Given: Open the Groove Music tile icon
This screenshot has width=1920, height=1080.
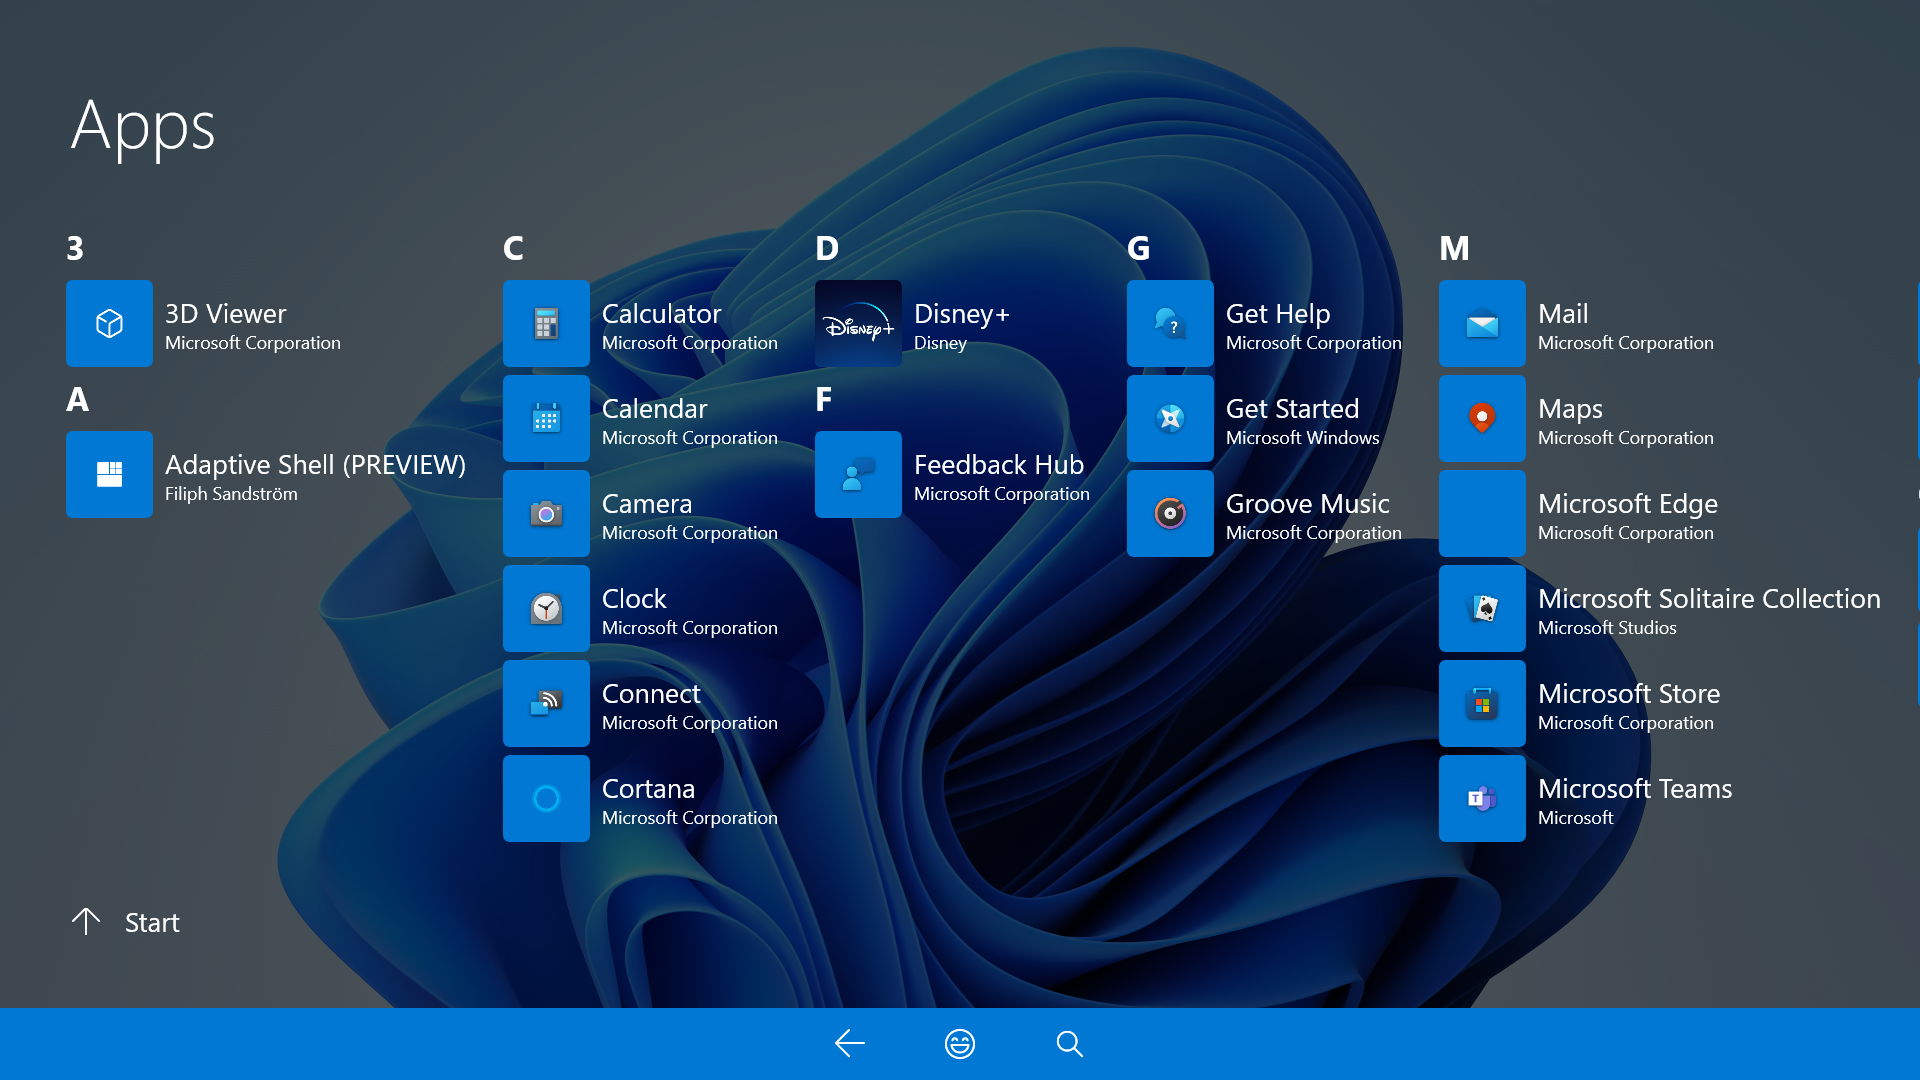Looking at the screenshot, I should coord(1170,513).
